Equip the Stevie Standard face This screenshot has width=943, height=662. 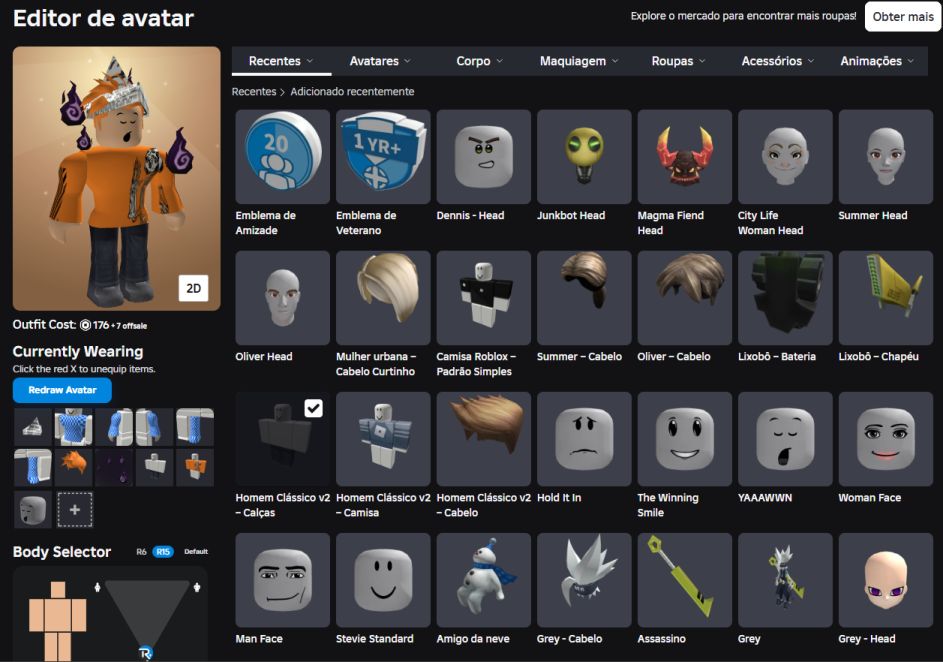(x=382, y=580)
